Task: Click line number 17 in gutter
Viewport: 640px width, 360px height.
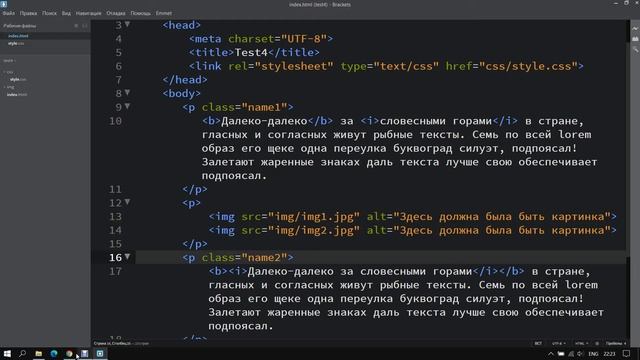Action: [x=115, y=271]
